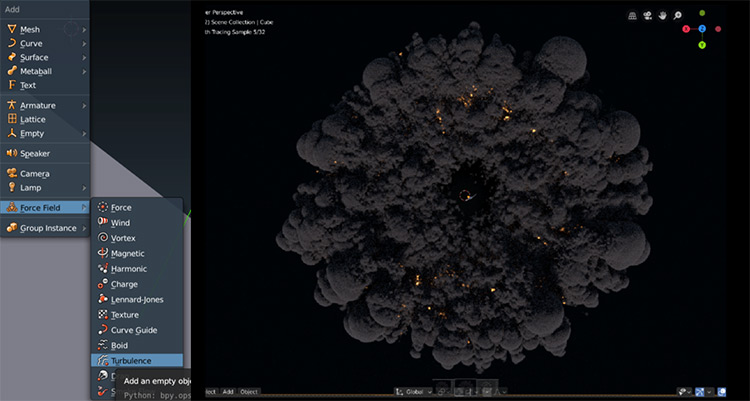
Task: Click the green Y axis on the navigation gizmo
Action: pos(702,45)
